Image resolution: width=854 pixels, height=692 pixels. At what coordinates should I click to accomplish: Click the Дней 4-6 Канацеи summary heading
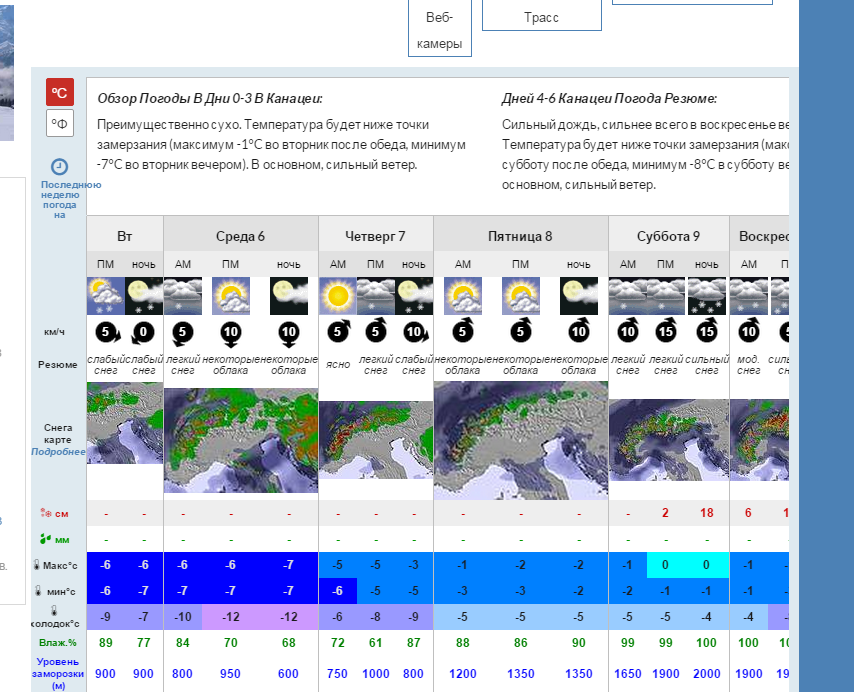coord(609,99)
